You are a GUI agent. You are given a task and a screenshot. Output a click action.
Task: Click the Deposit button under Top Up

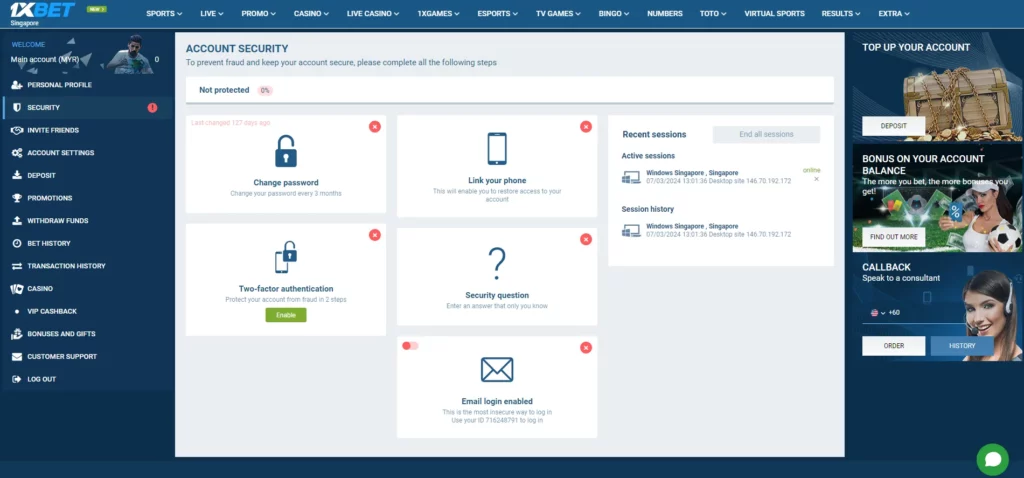[893, 126]
